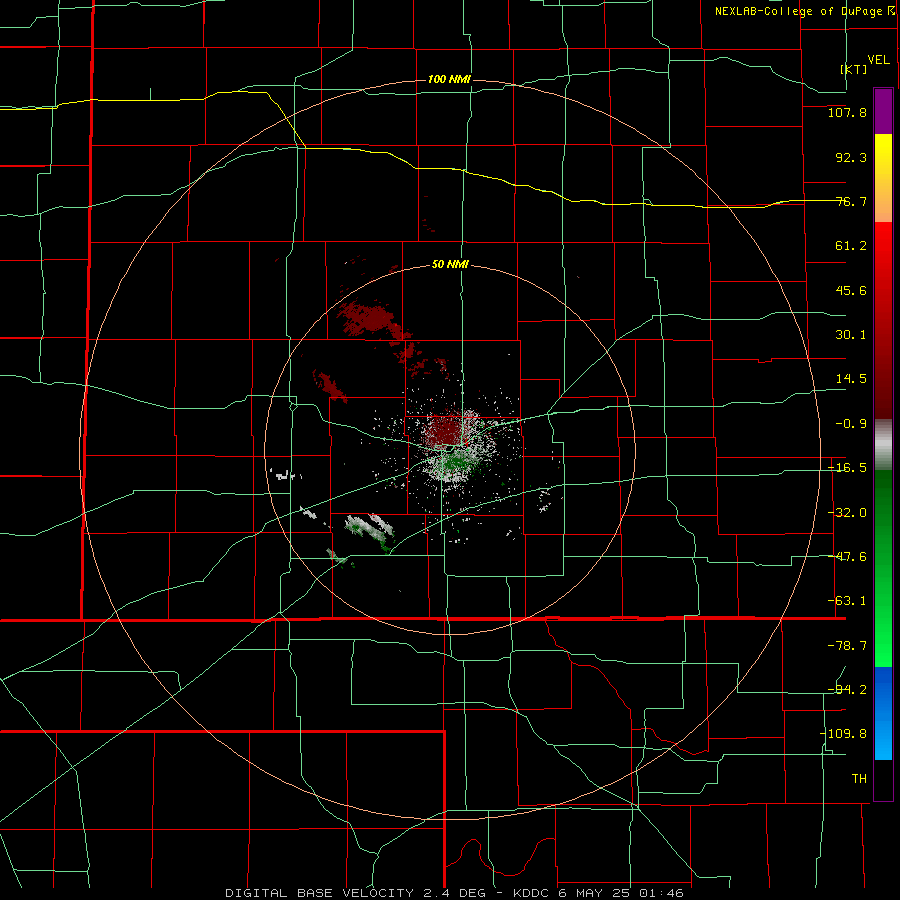The width and height of the screenshot is (900, 900).
Task: Click the -109.8 velocity scale value
Action: click(844, 734)
